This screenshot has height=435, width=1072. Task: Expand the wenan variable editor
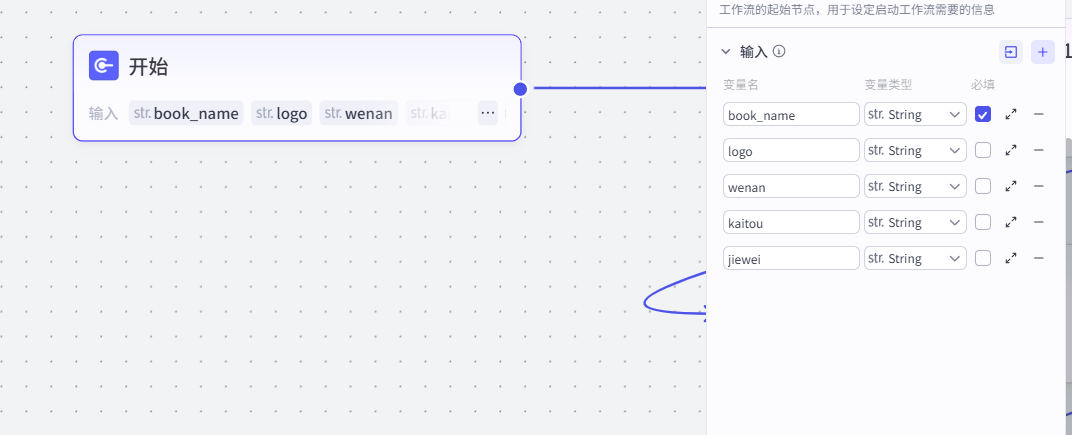point(1011,186)
